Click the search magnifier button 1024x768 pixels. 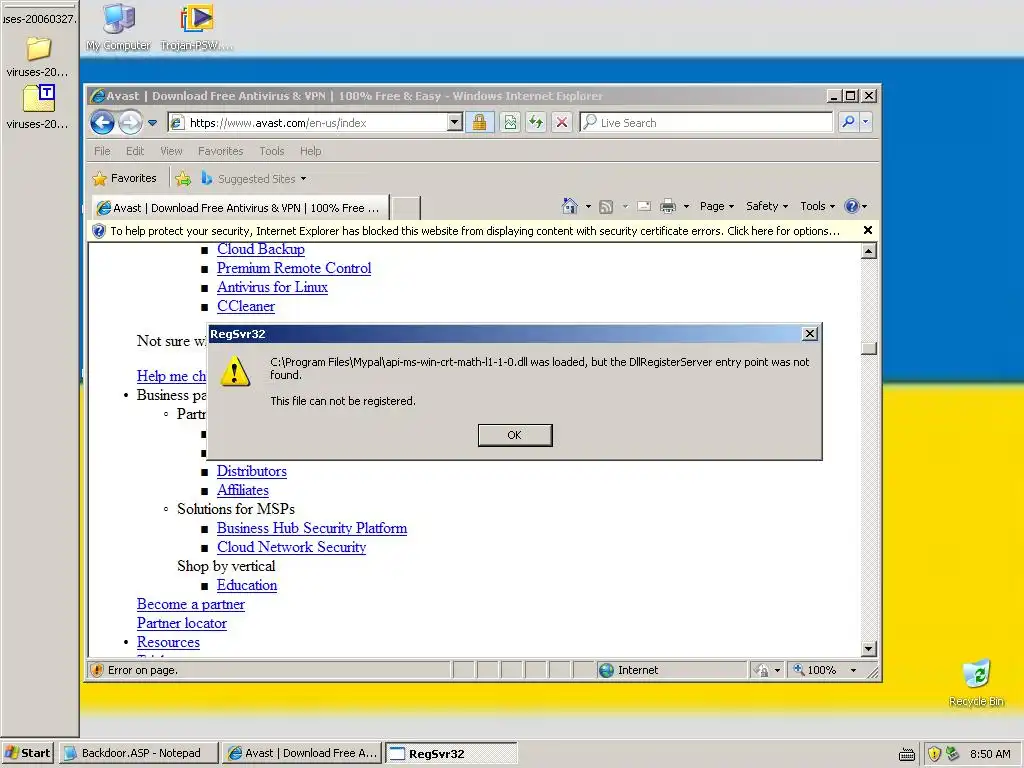(x=848, y=122)
